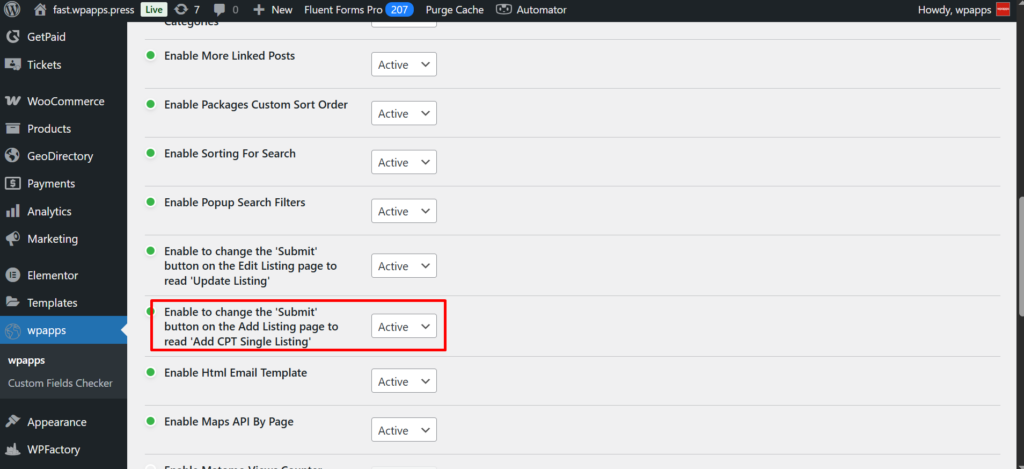Click the Elementor sidebar icon
Image resolution: width=1024 pixels, height=469 pixels.
tap(13, 275)
